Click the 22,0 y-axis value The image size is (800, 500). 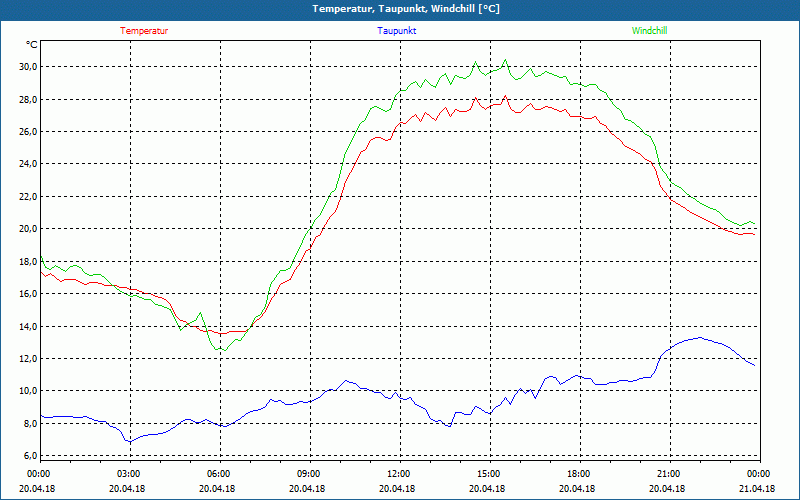click(x=29, y=196)
